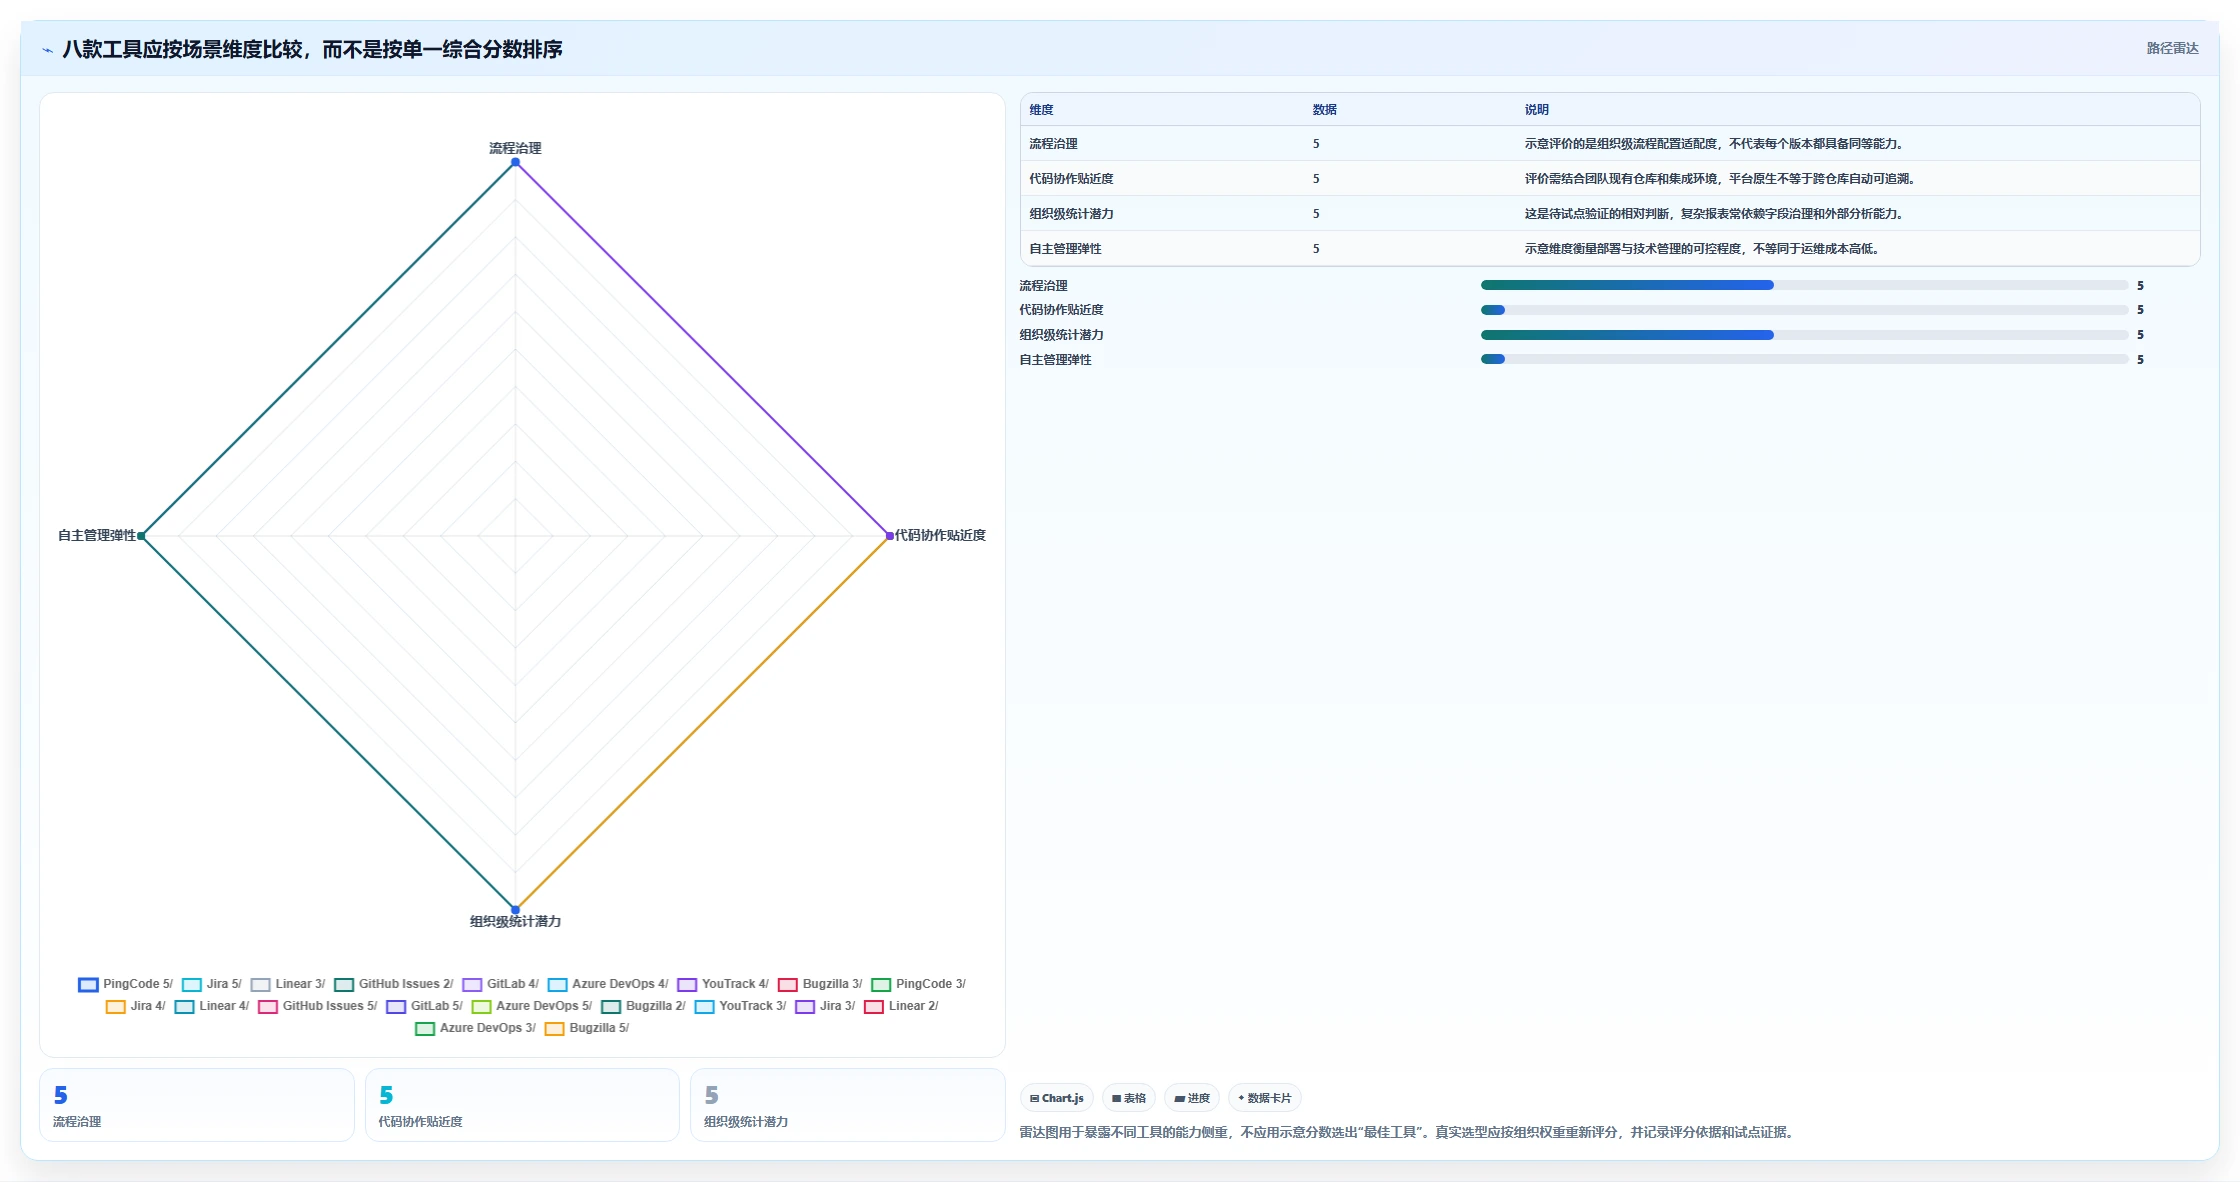Click the 进度 tag chip
2240x1182 pixels.
[x=1192, y=1098]
